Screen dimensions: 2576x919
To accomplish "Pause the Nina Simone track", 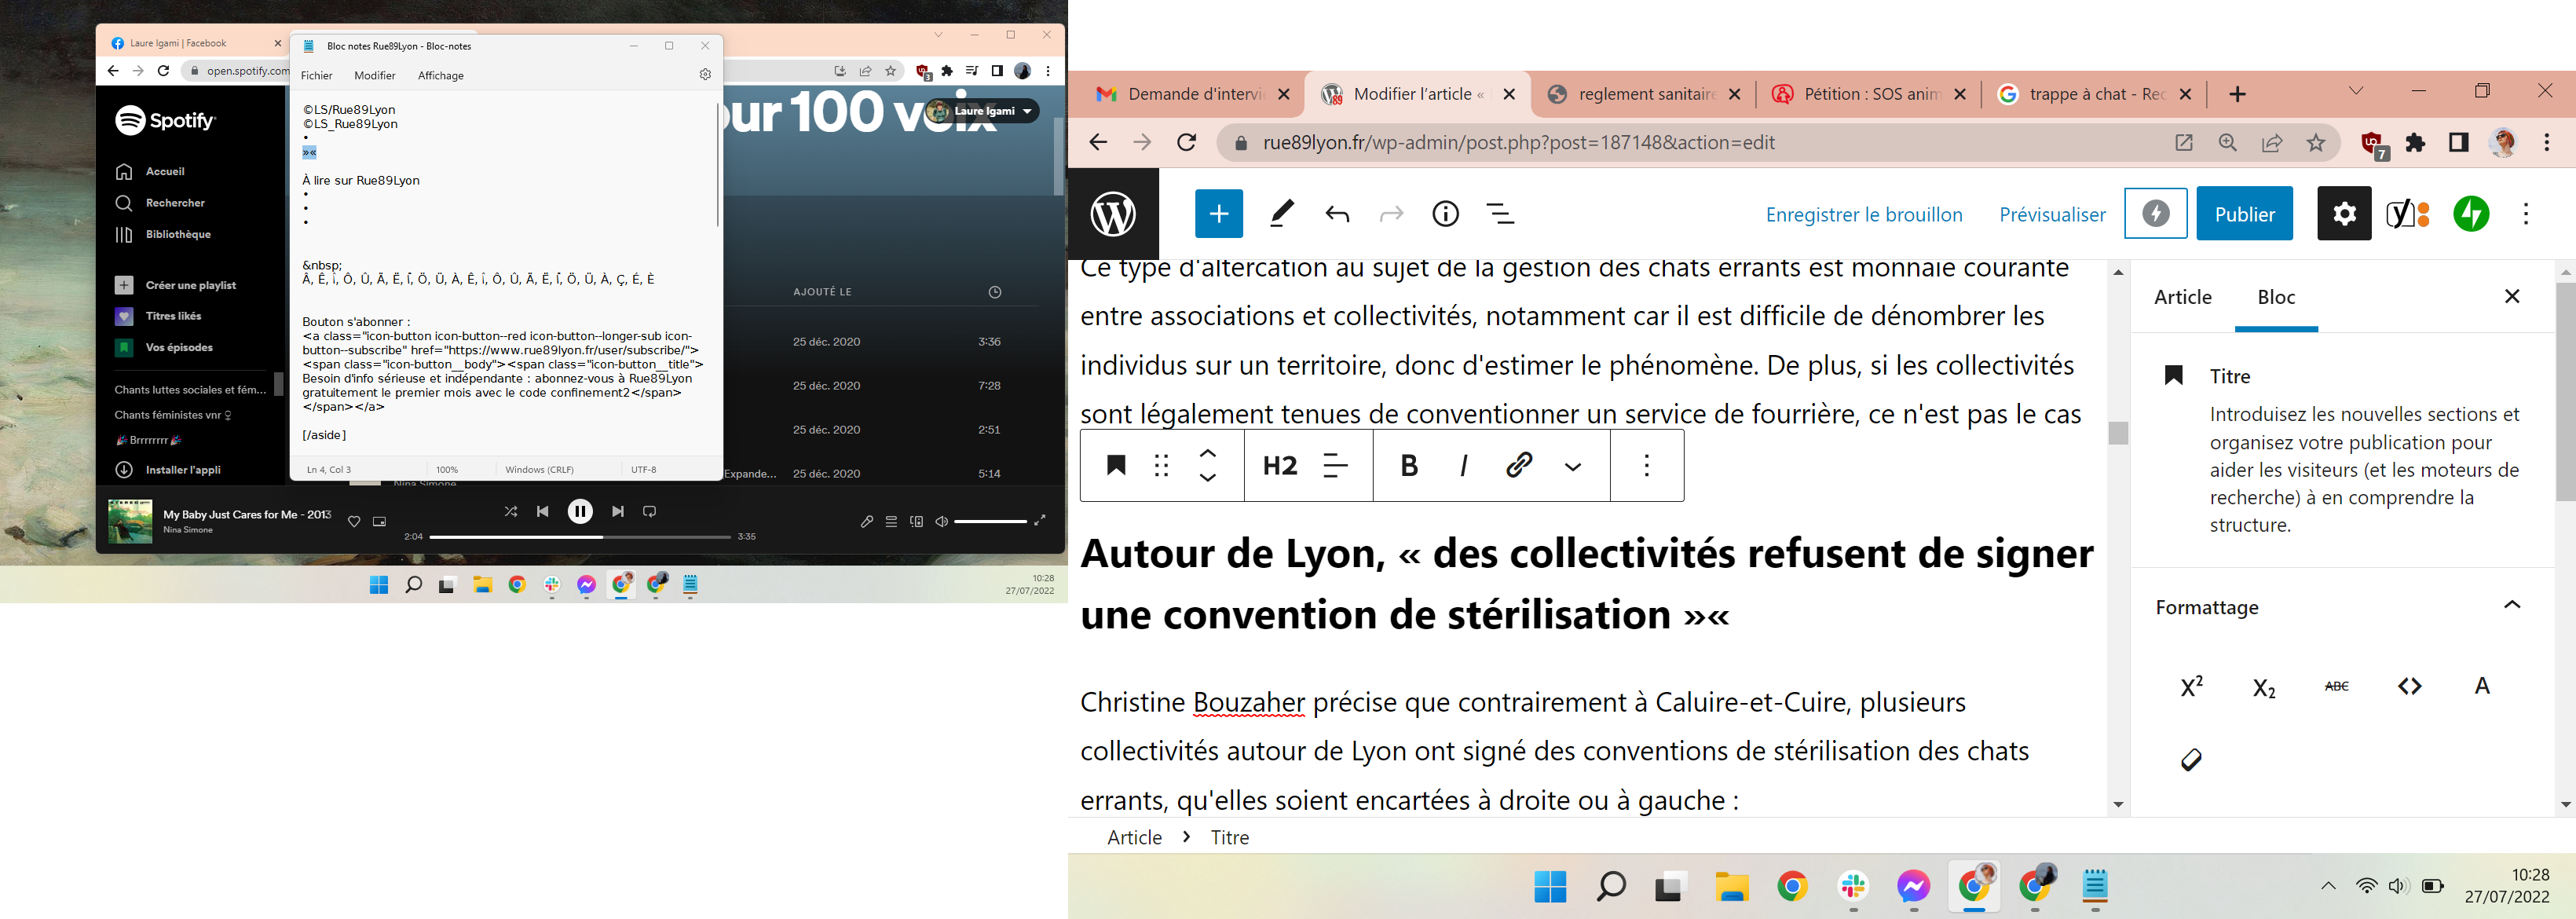I will click(x=580, y=512).
